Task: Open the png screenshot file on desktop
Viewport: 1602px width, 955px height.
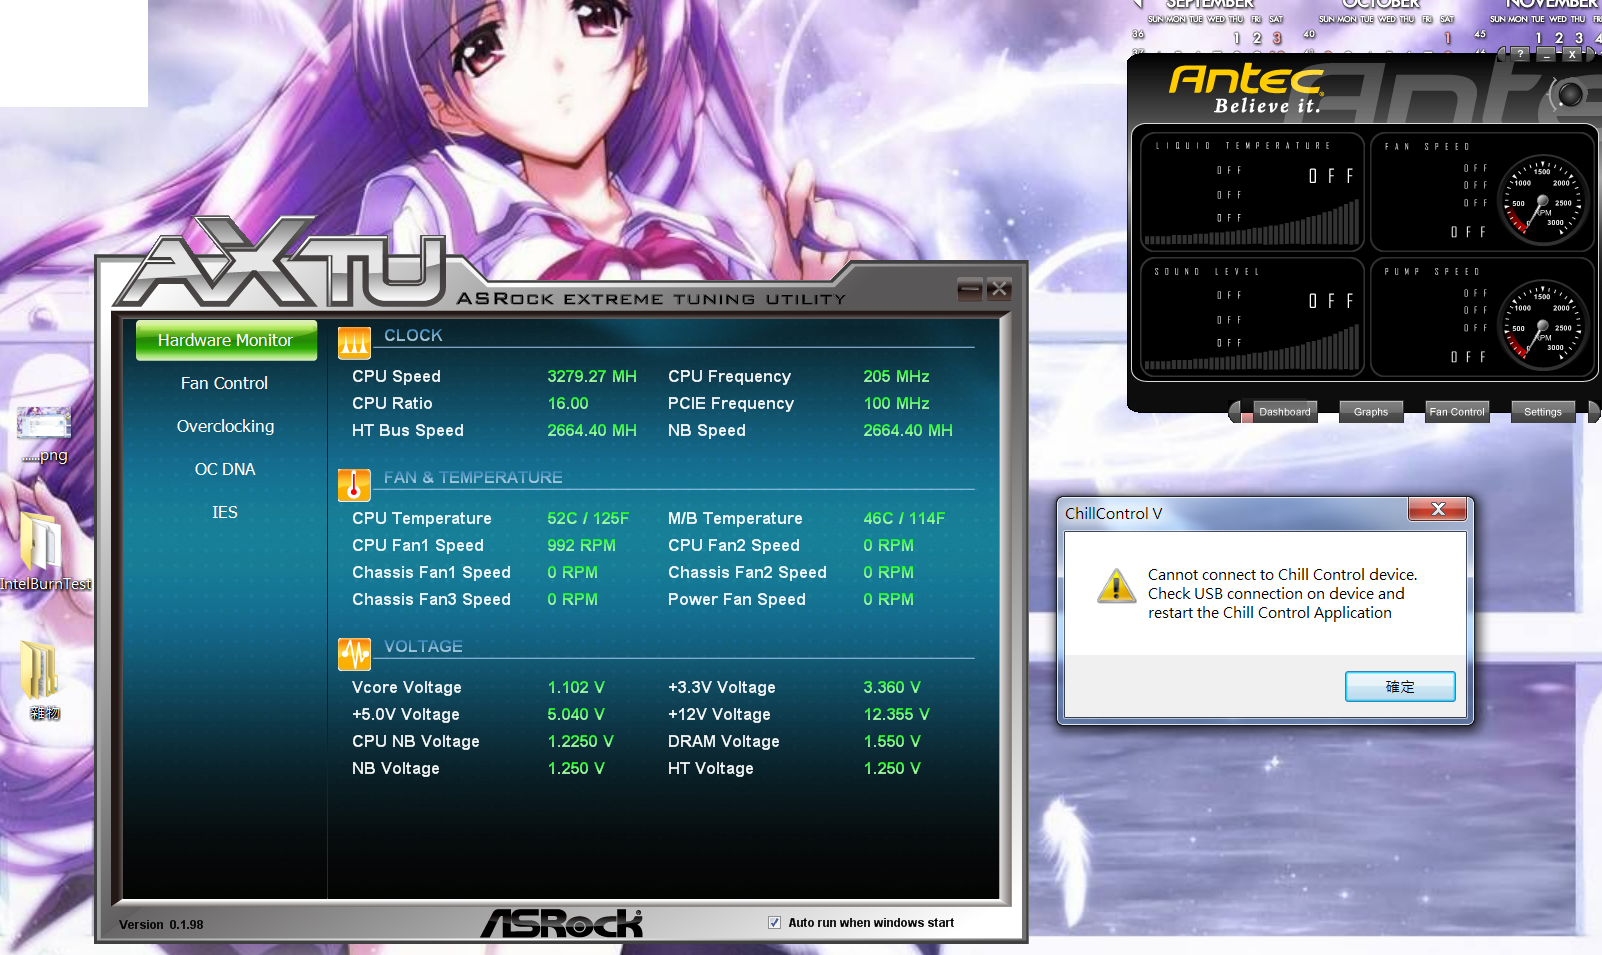Action: [x=44, y=434]
